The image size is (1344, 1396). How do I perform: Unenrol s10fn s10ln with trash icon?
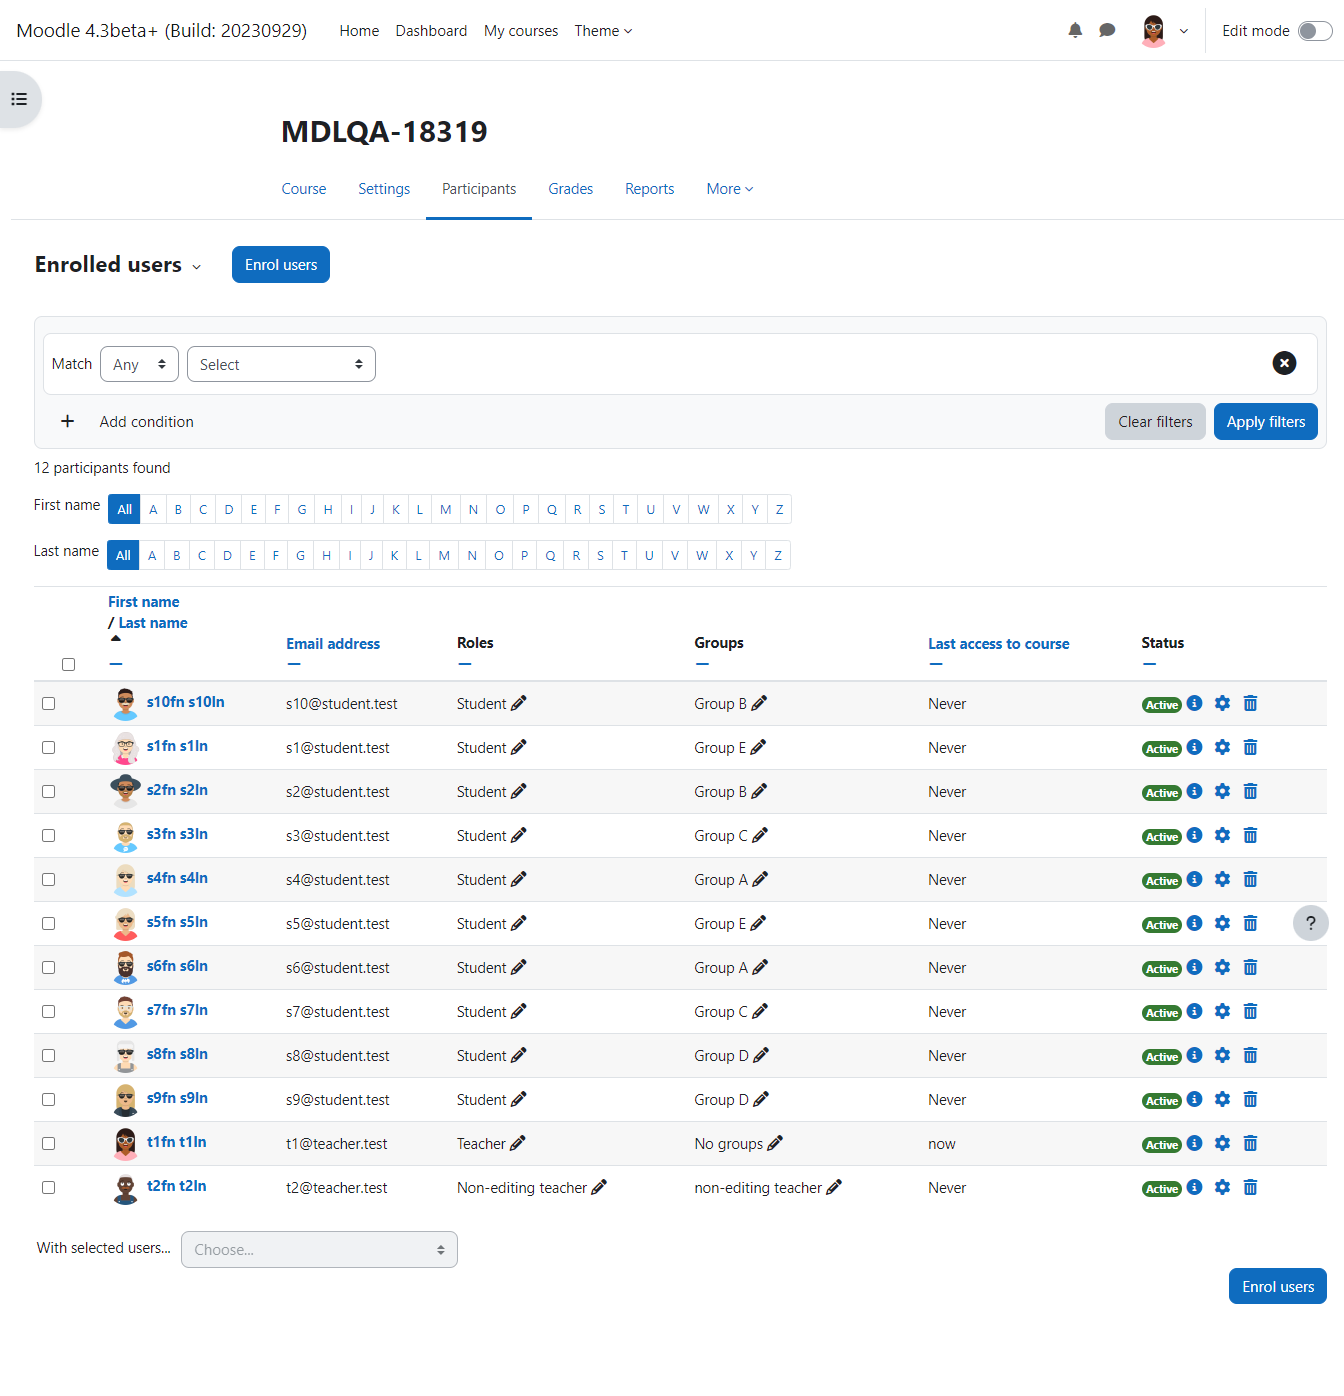click(1250, 703)
